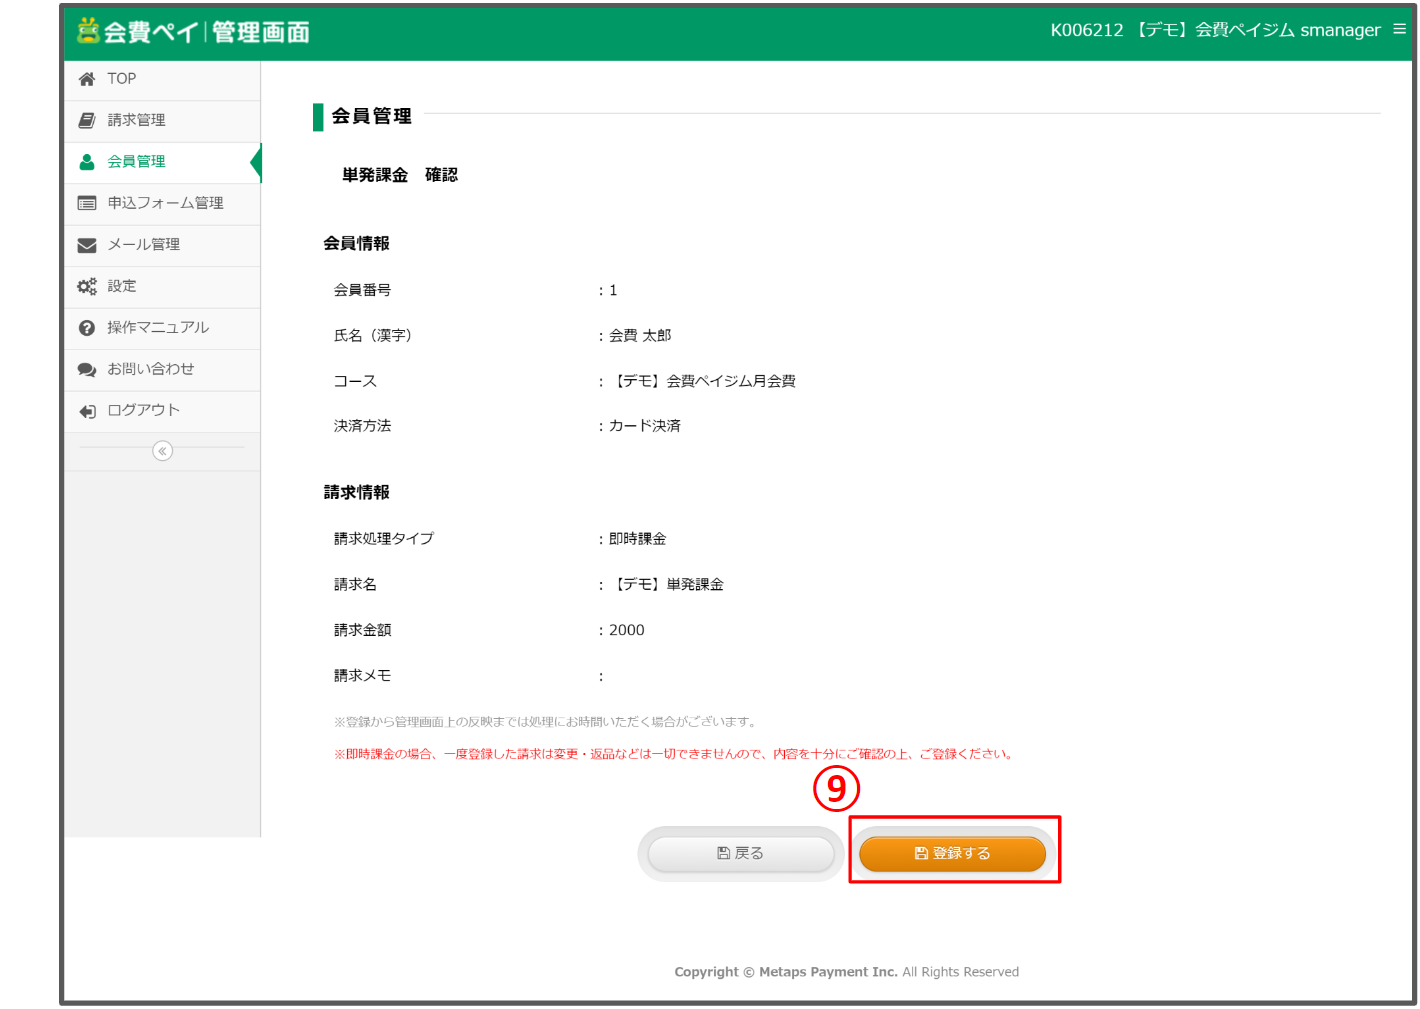Open 操作マニュアル from the sidebar
1420x1009 pixels.
point(158,328)
